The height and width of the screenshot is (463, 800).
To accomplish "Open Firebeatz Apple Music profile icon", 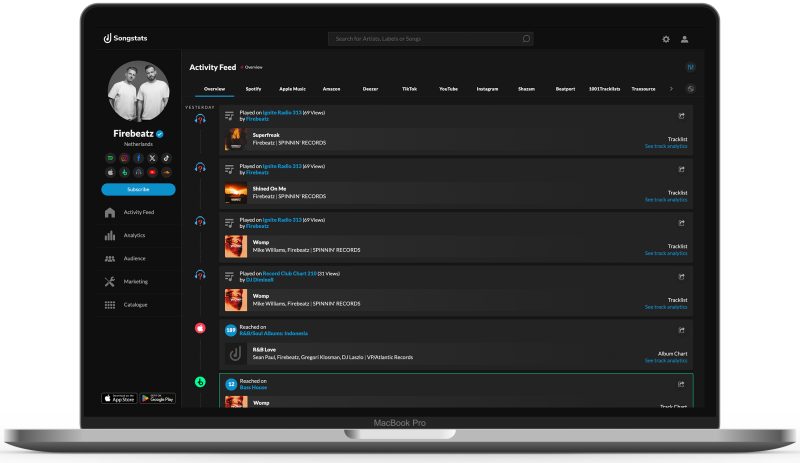I will (110, 172).
